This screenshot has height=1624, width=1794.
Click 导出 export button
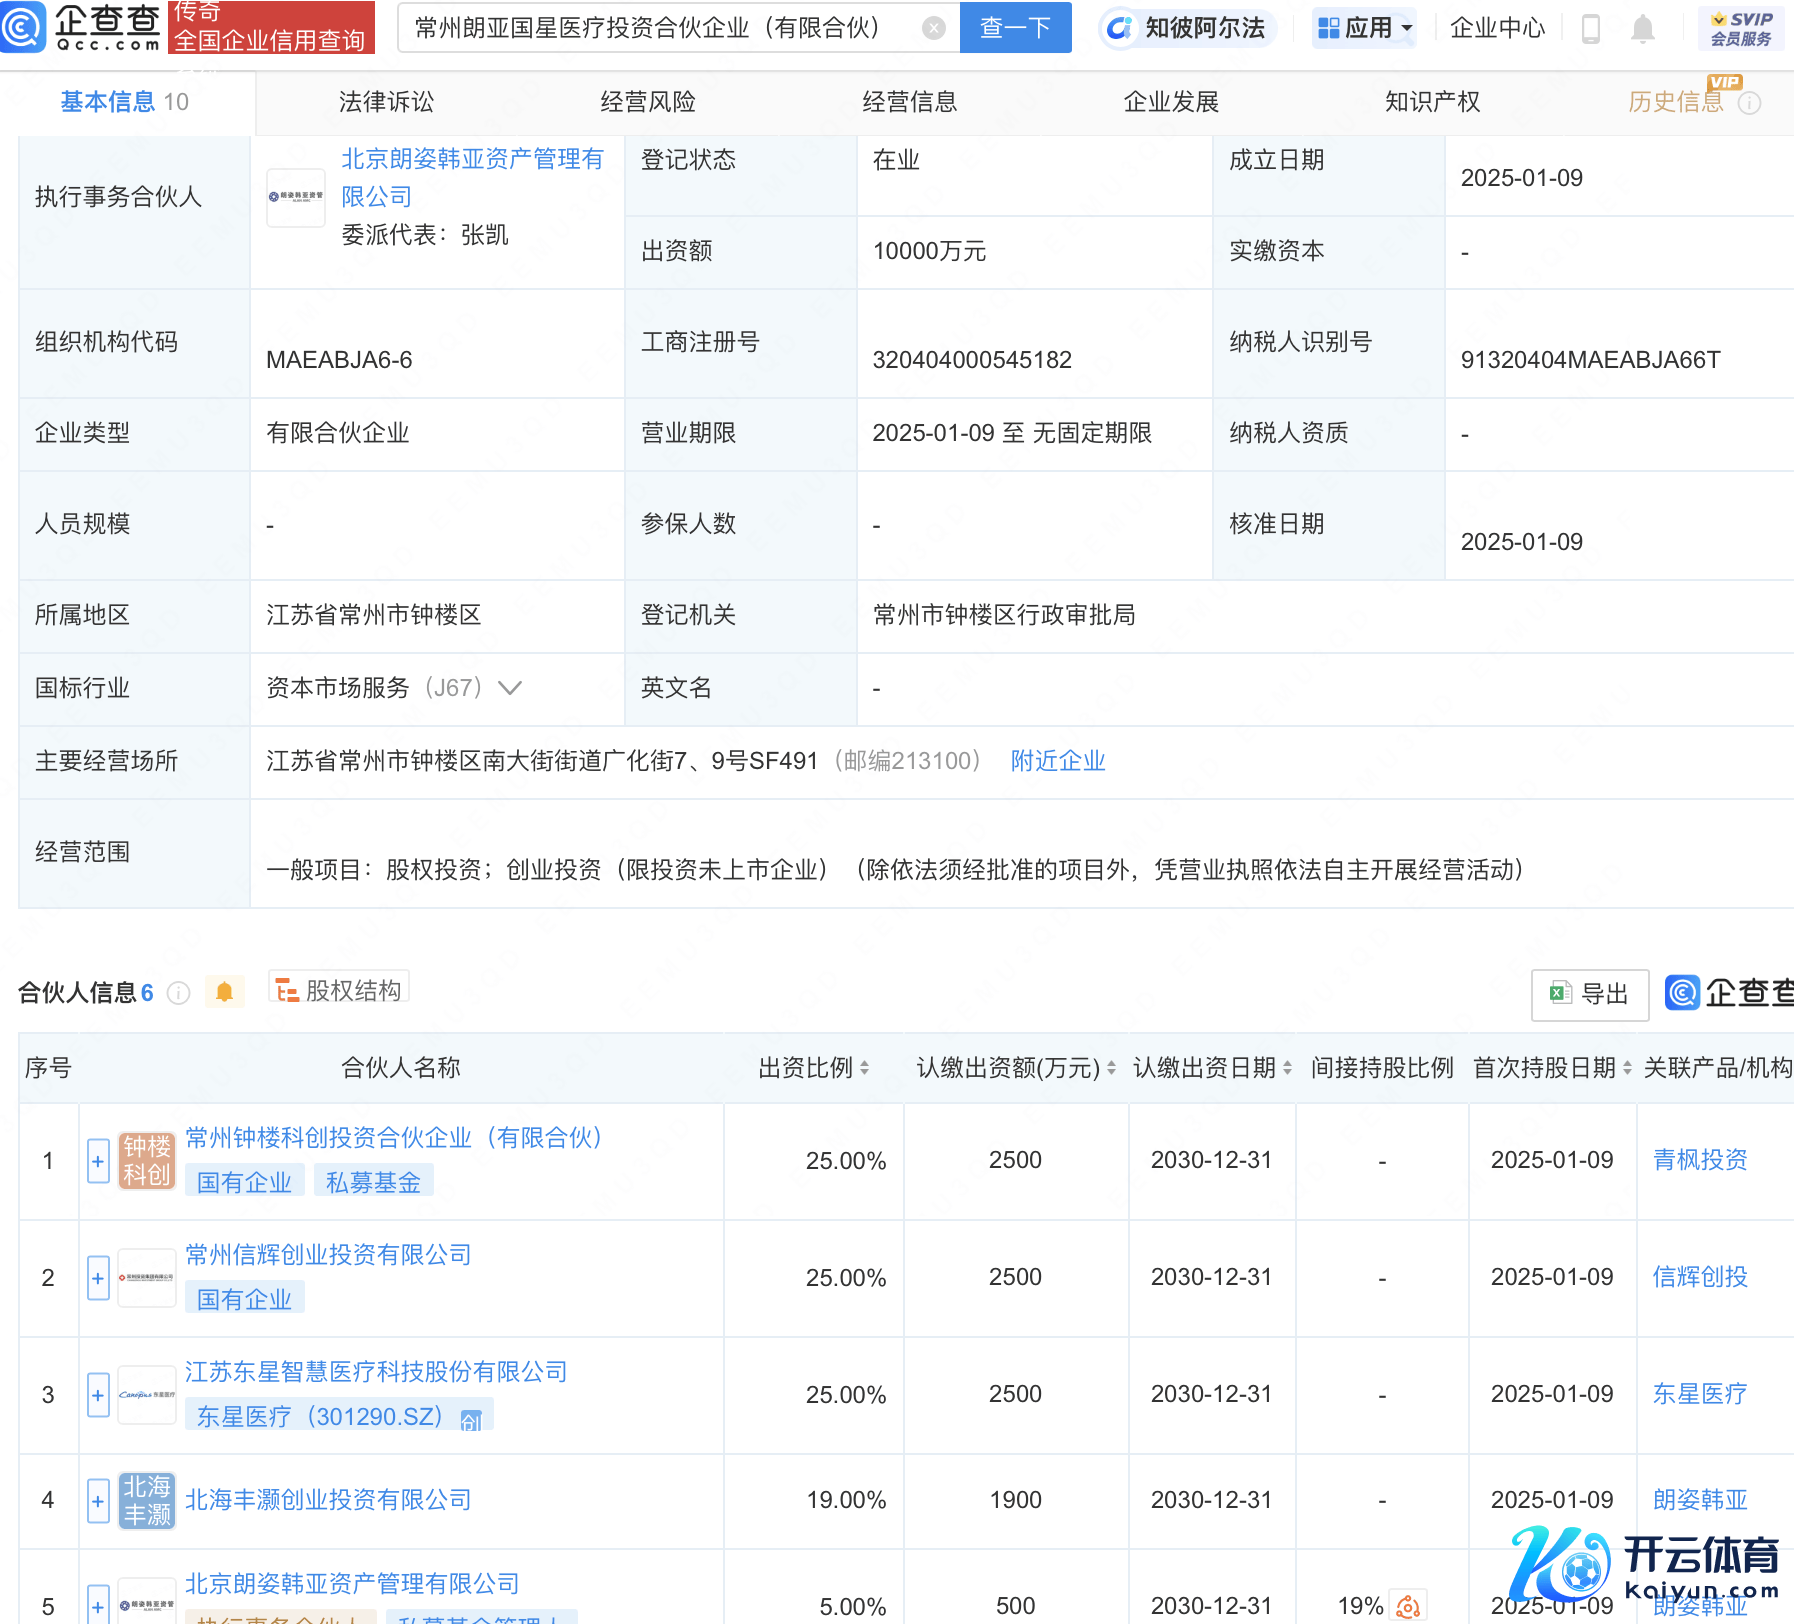pos(1589,994)
